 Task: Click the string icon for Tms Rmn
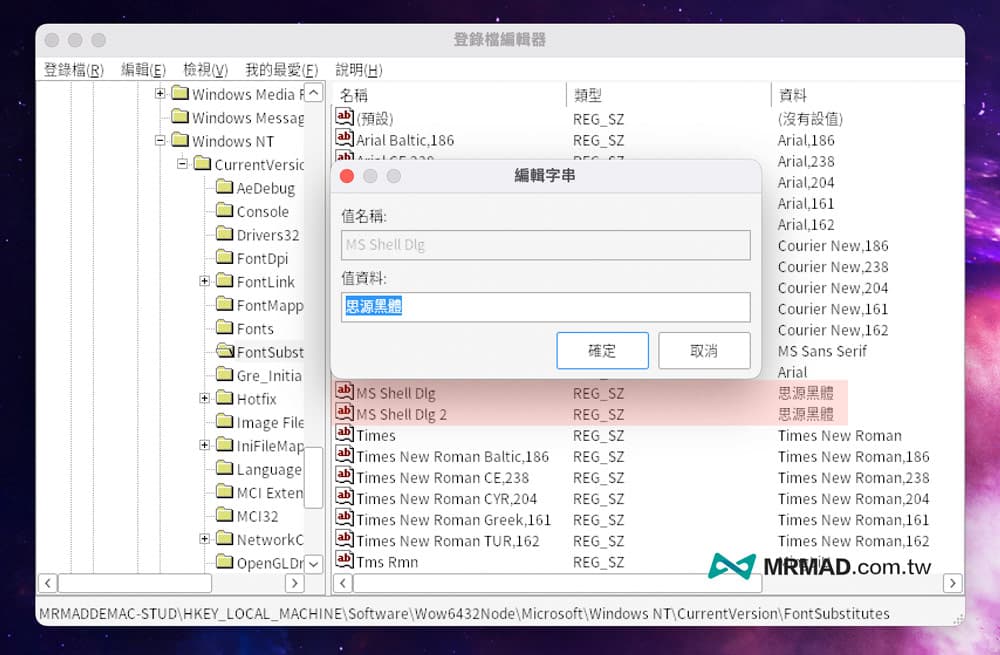pyautogui.click(x=344, y=562)
